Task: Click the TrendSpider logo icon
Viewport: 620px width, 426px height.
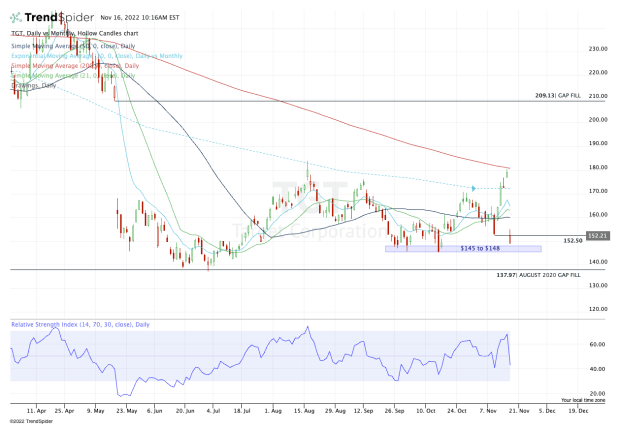Action: tap(16, 17)
